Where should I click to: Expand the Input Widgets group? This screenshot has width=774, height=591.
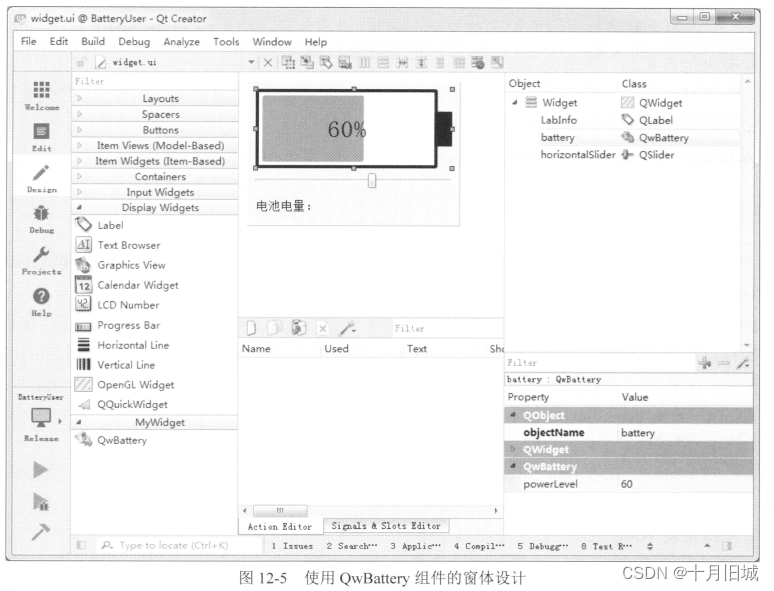click(79, 192)
